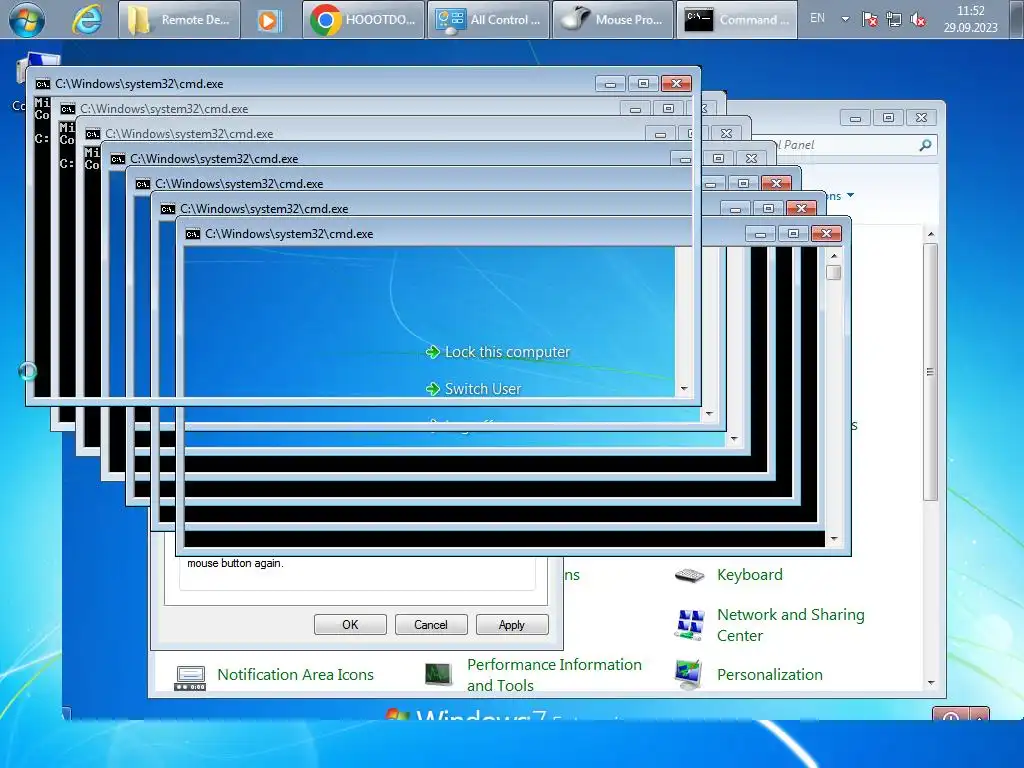1024x768 pixels.
Task: Minimize the Control Panel window
Action: (856, 118)
